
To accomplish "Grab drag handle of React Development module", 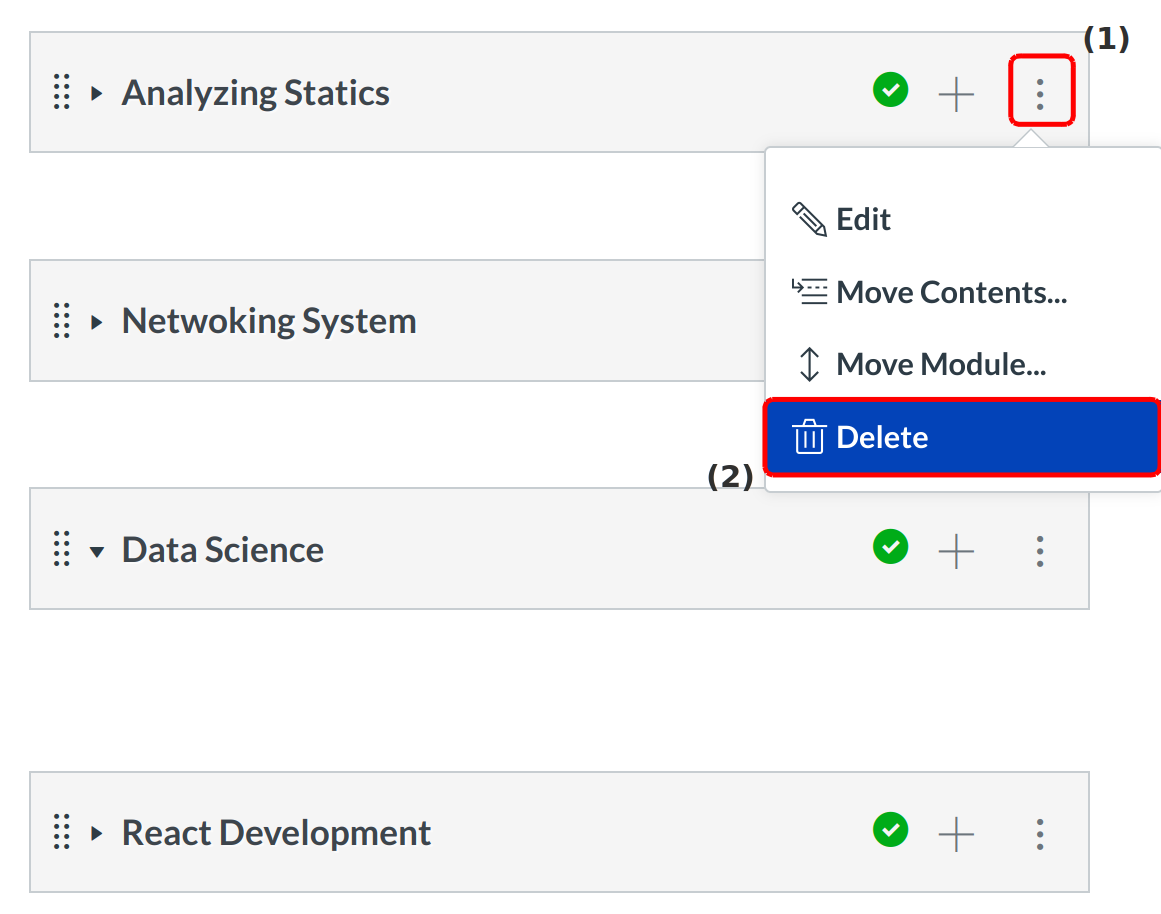I will pyautogui.click(x=62, y=832).
